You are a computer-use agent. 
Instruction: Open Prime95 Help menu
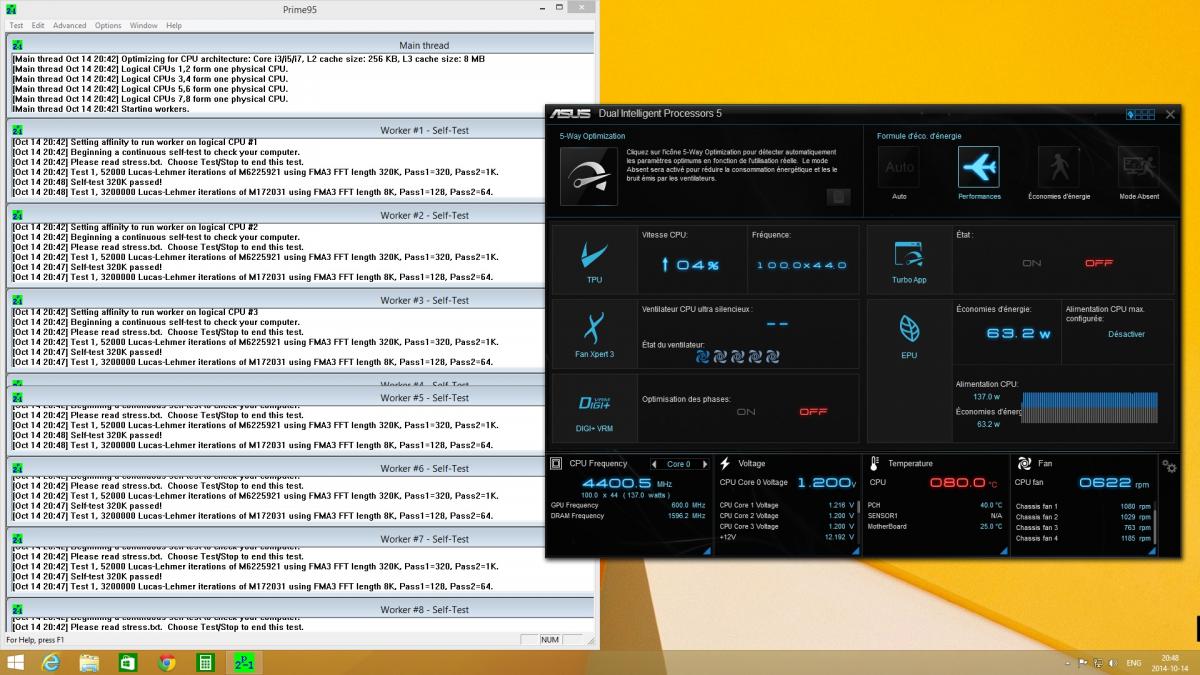click(x=174, y=25)
